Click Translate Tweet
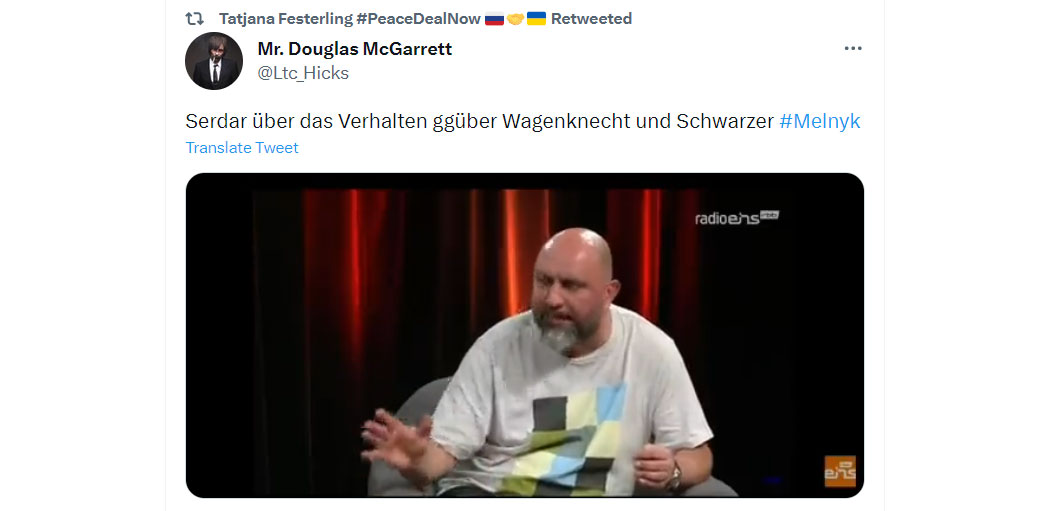Screen dimensions: 1050x511 242,148
